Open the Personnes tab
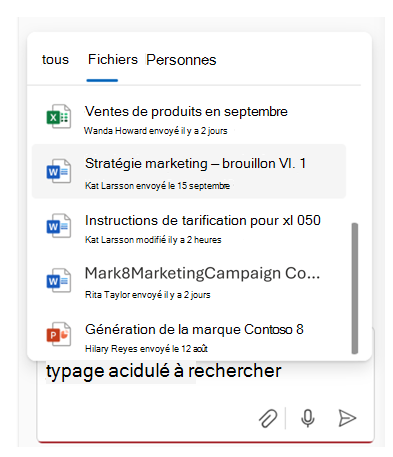Viewport: 393px width, 457px height. [181, 60]
